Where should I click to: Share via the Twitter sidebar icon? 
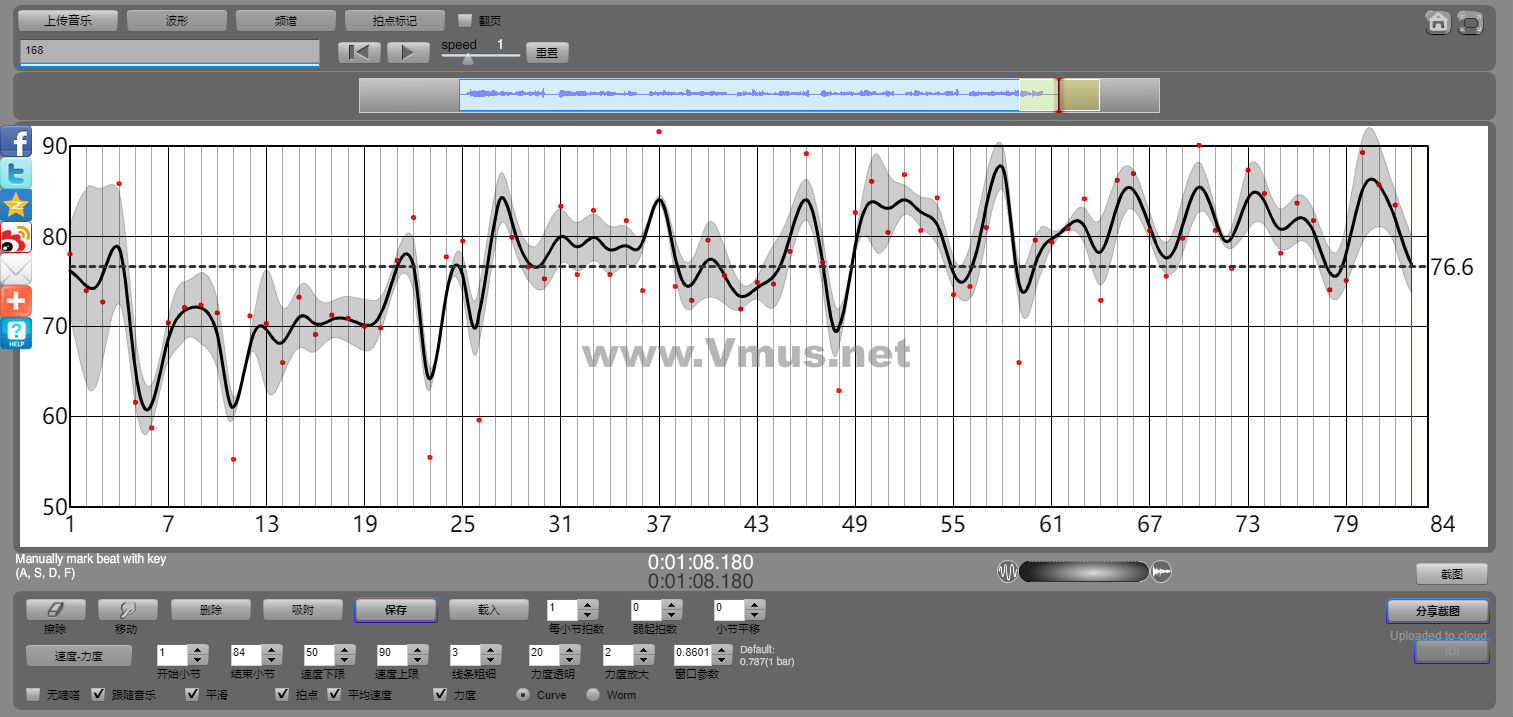click(16, 173)
